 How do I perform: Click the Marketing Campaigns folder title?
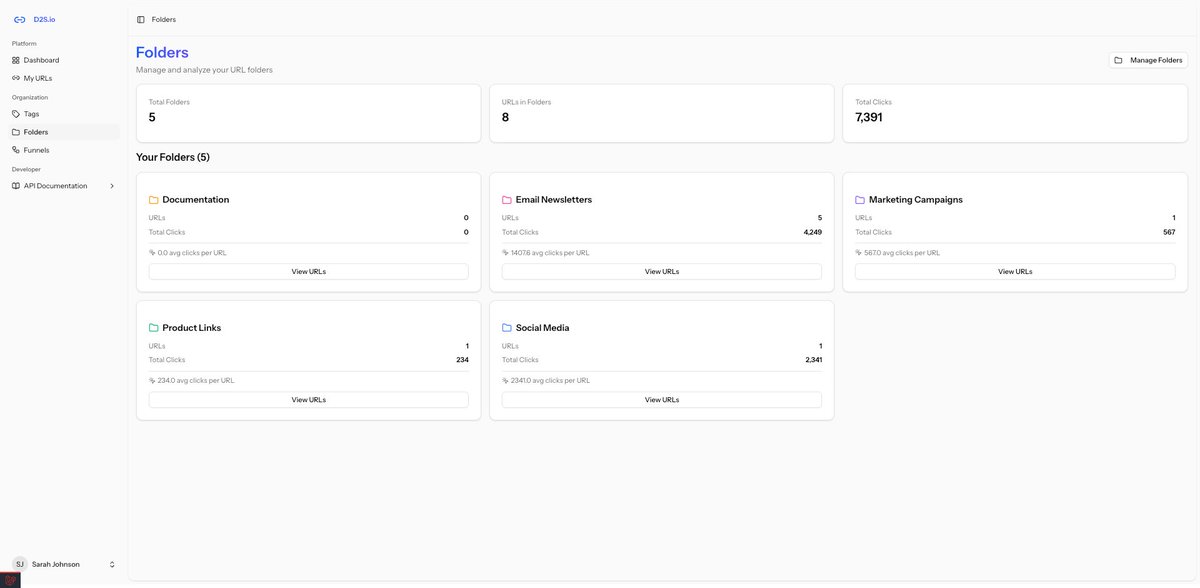tap(916, 200)
